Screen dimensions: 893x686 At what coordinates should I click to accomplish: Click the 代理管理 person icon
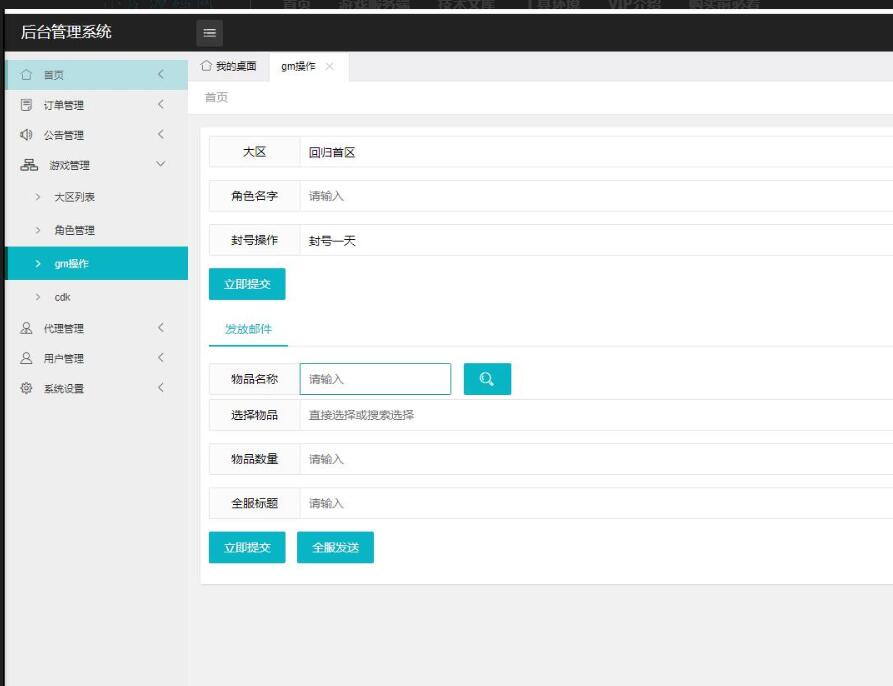point(27,328)
